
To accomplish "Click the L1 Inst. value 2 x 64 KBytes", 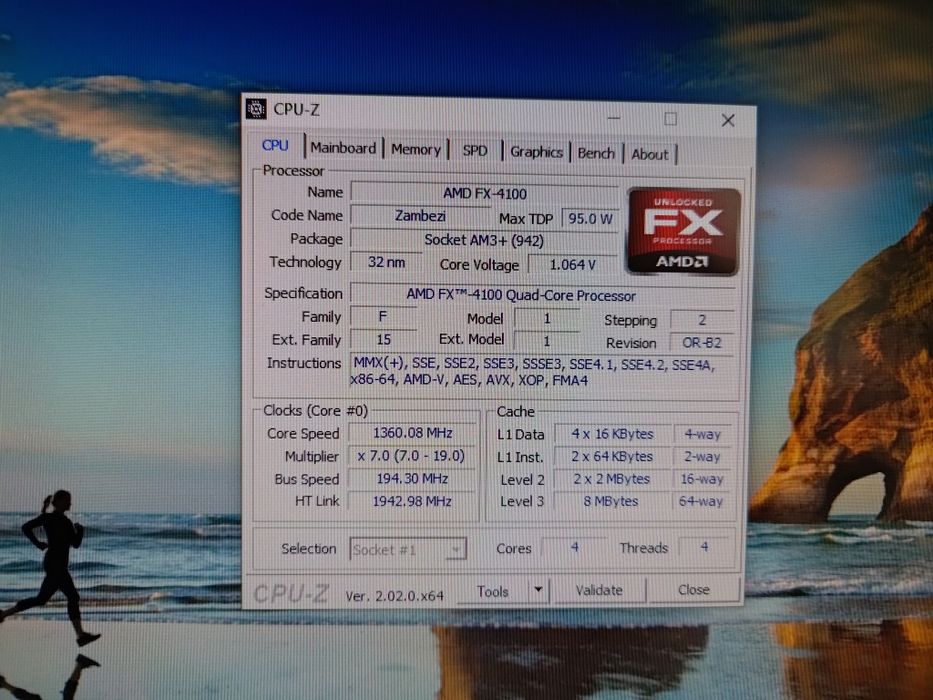I will pyautogui.click(x=612, y=457).
